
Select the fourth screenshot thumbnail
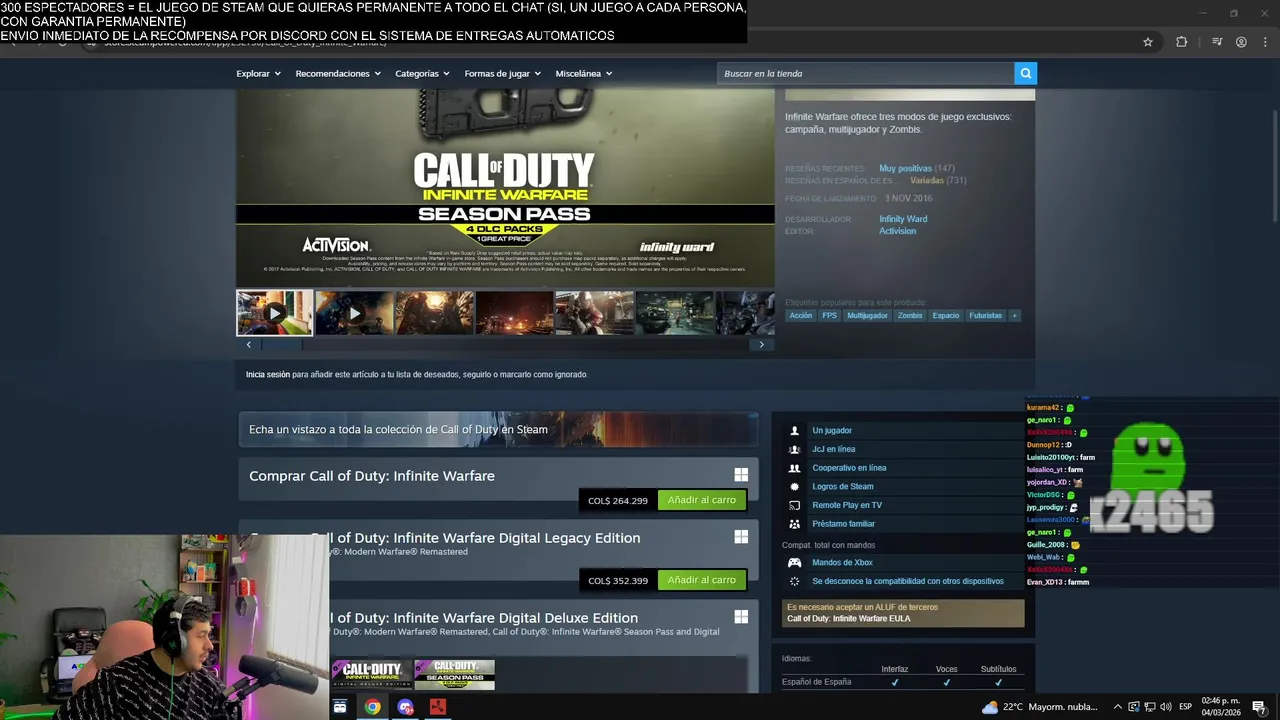point(514,313)
